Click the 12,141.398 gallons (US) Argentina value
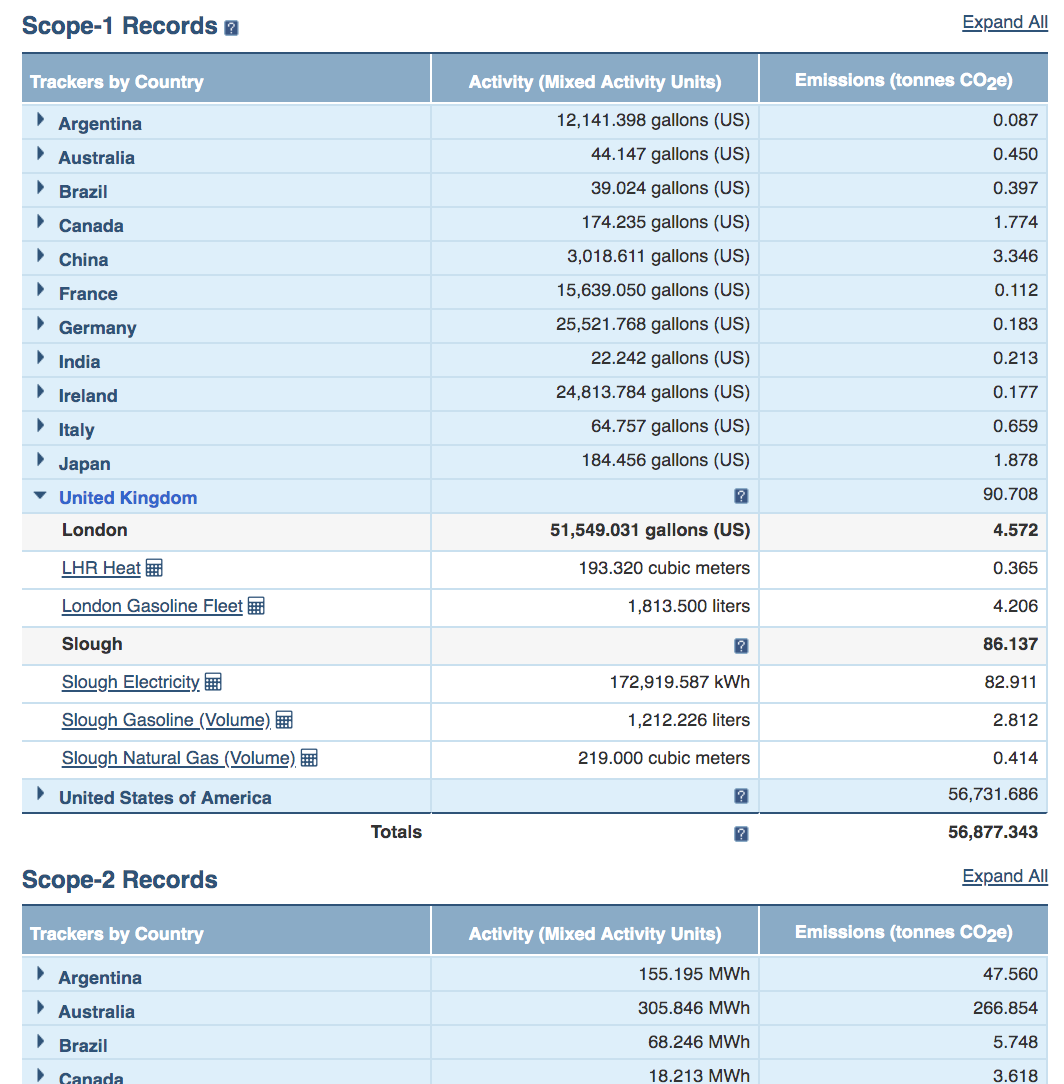1064x1084 pixels. [653, 120]
